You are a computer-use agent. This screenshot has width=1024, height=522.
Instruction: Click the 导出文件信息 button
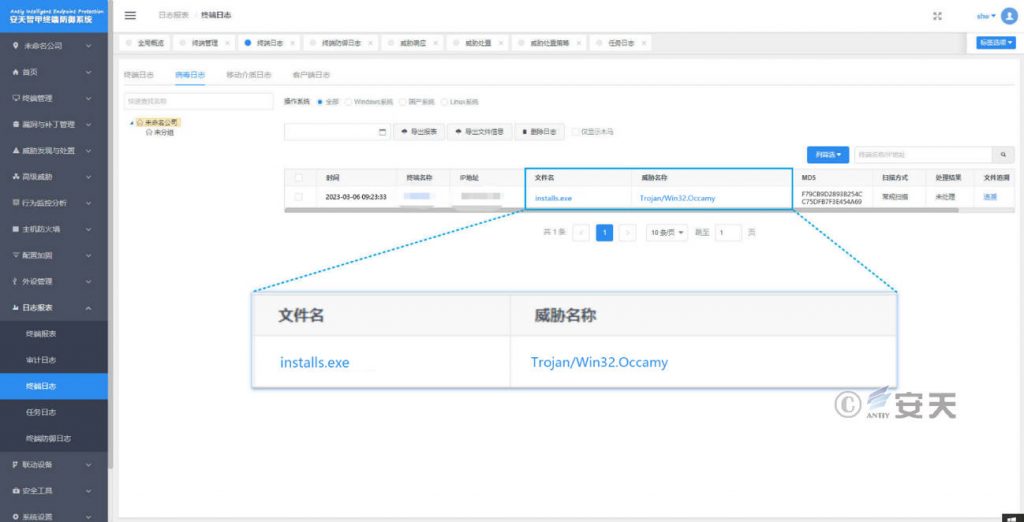pyautogui.click(x=479, y=132)
